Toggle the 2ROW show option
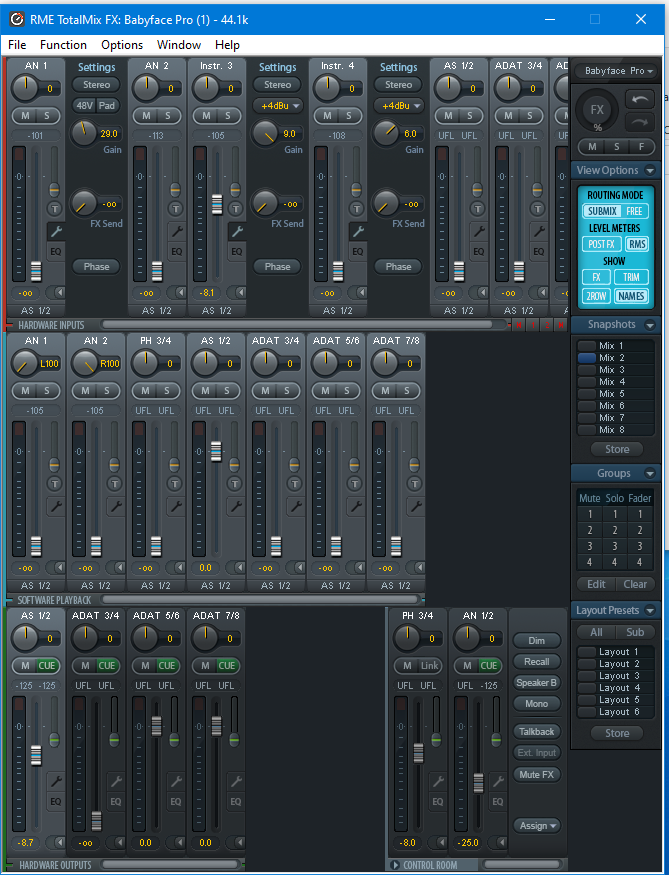669x875 pixels. 596,296
